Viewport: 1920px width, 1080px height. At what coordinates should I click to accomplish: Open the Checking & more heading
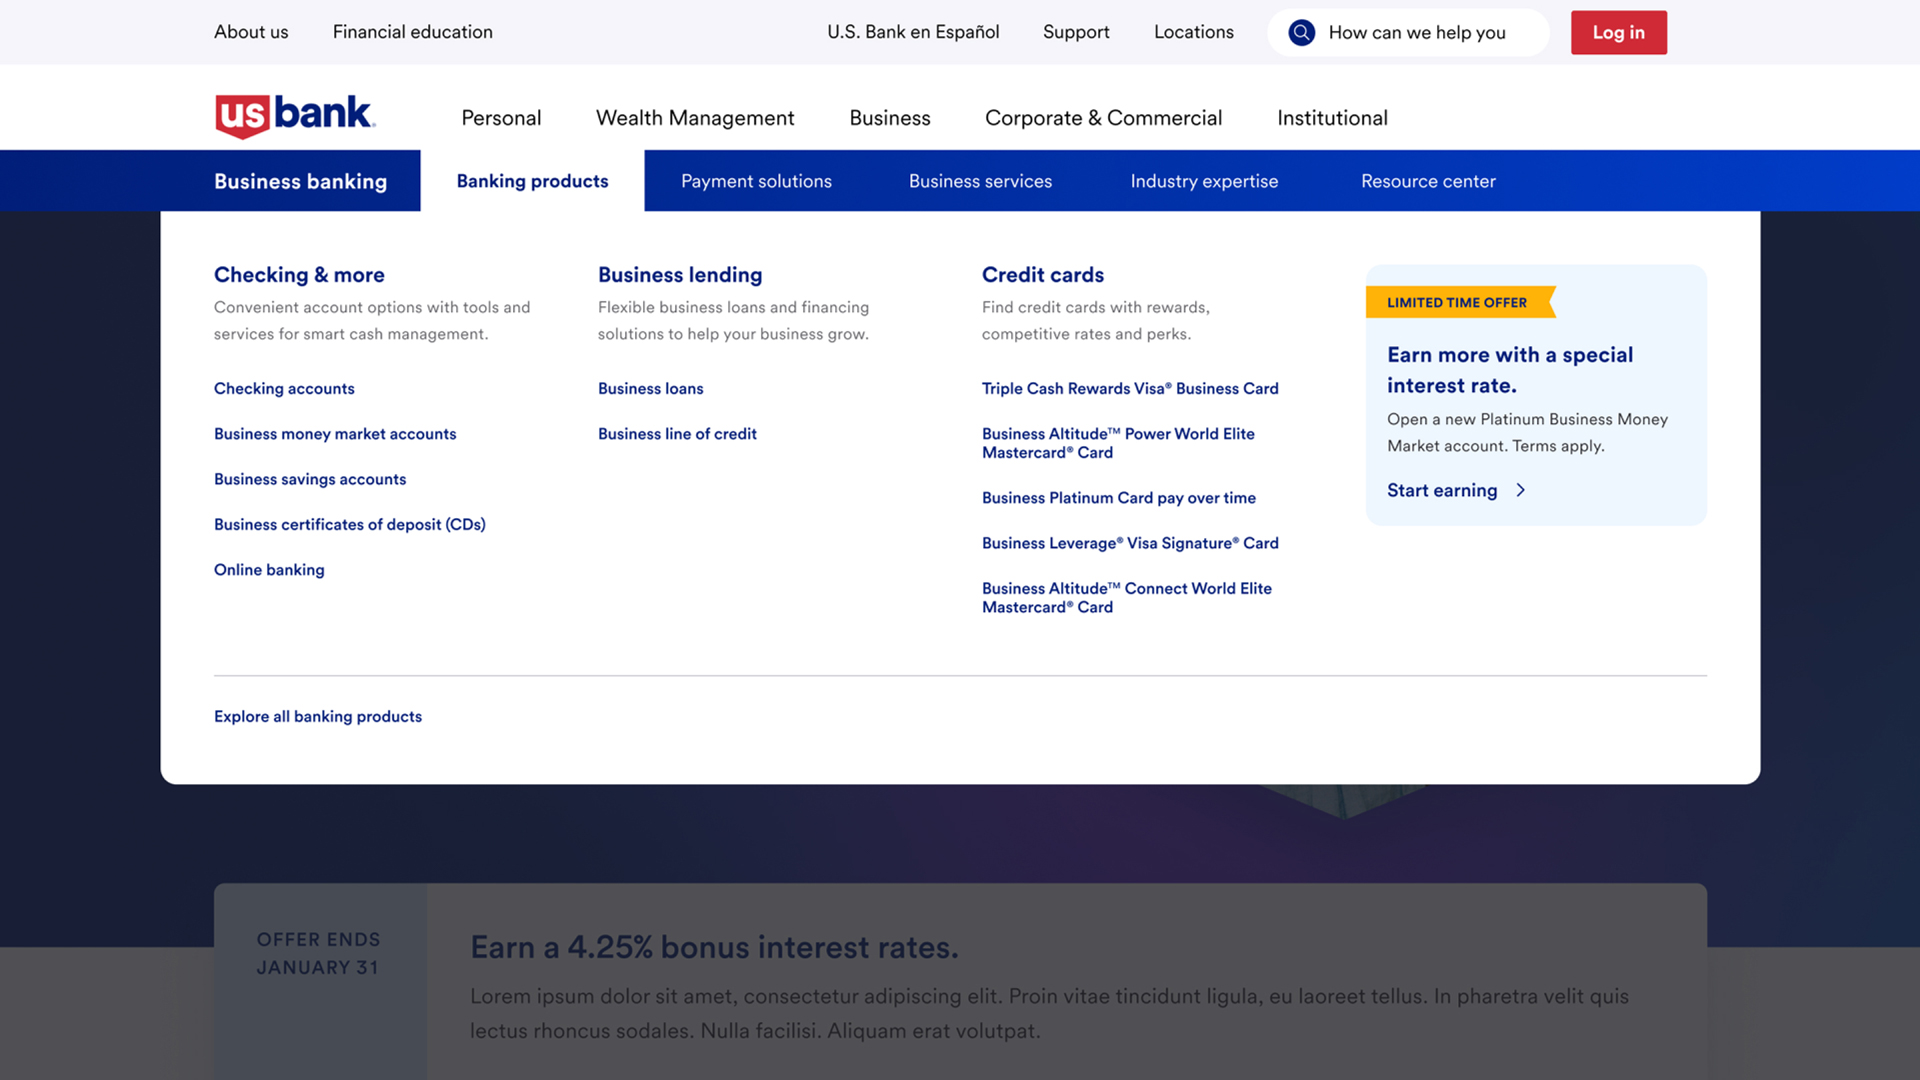pos(299,274)
